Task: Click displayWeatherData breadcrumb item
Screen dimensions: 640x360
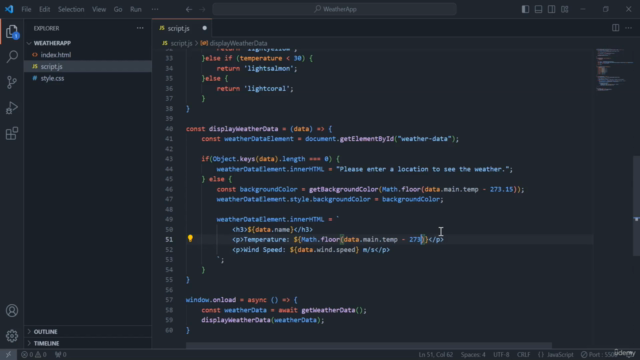Action: pos(234,43)
